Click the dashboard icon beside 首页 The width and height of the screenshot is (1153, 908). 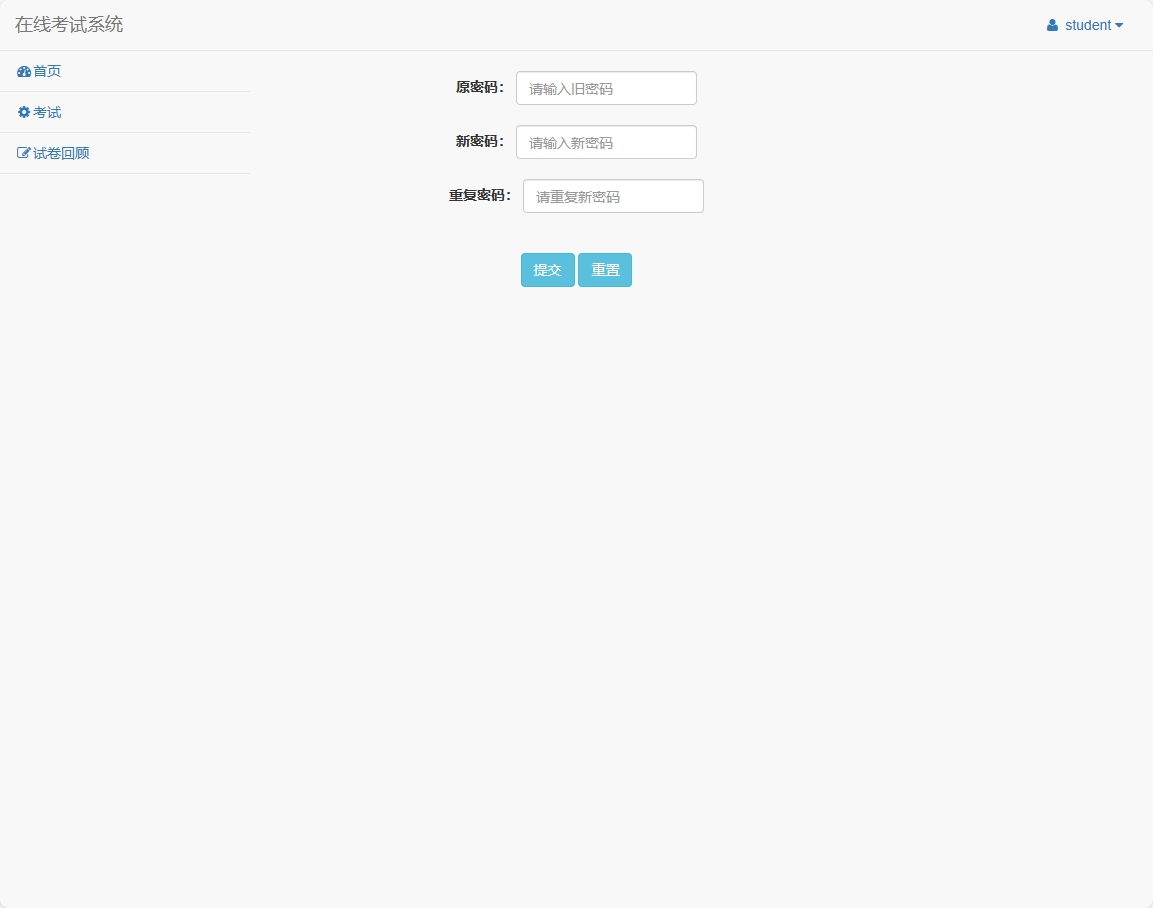point(24,71)
